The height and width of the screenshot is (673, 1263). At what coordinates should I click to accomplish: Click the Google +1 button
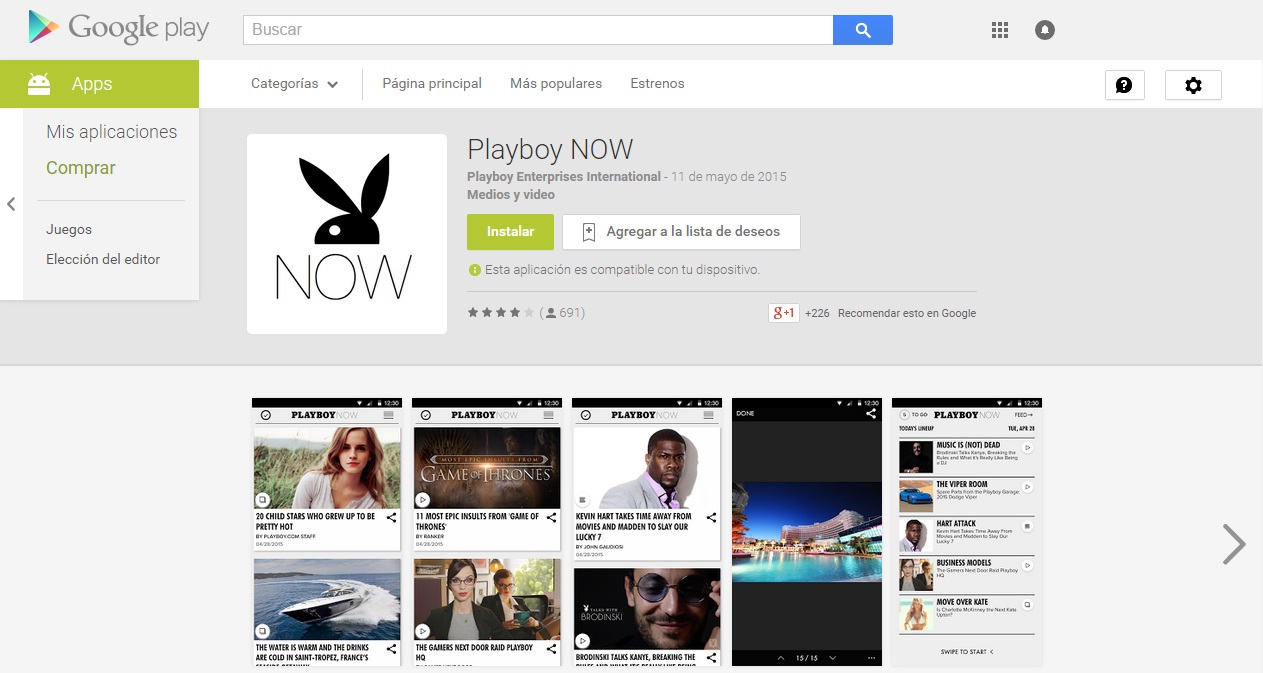pyautogui.click(x=783, y=313)
